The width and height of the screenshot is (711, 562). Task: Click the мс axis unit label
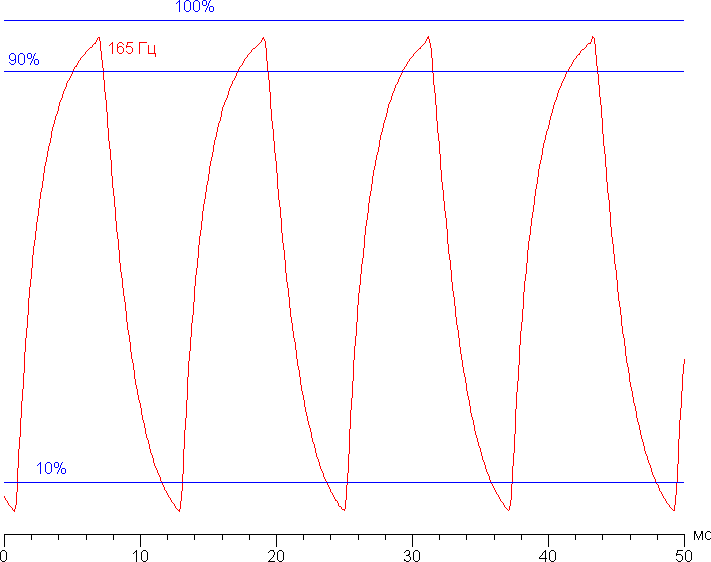[x=702, y=536]
